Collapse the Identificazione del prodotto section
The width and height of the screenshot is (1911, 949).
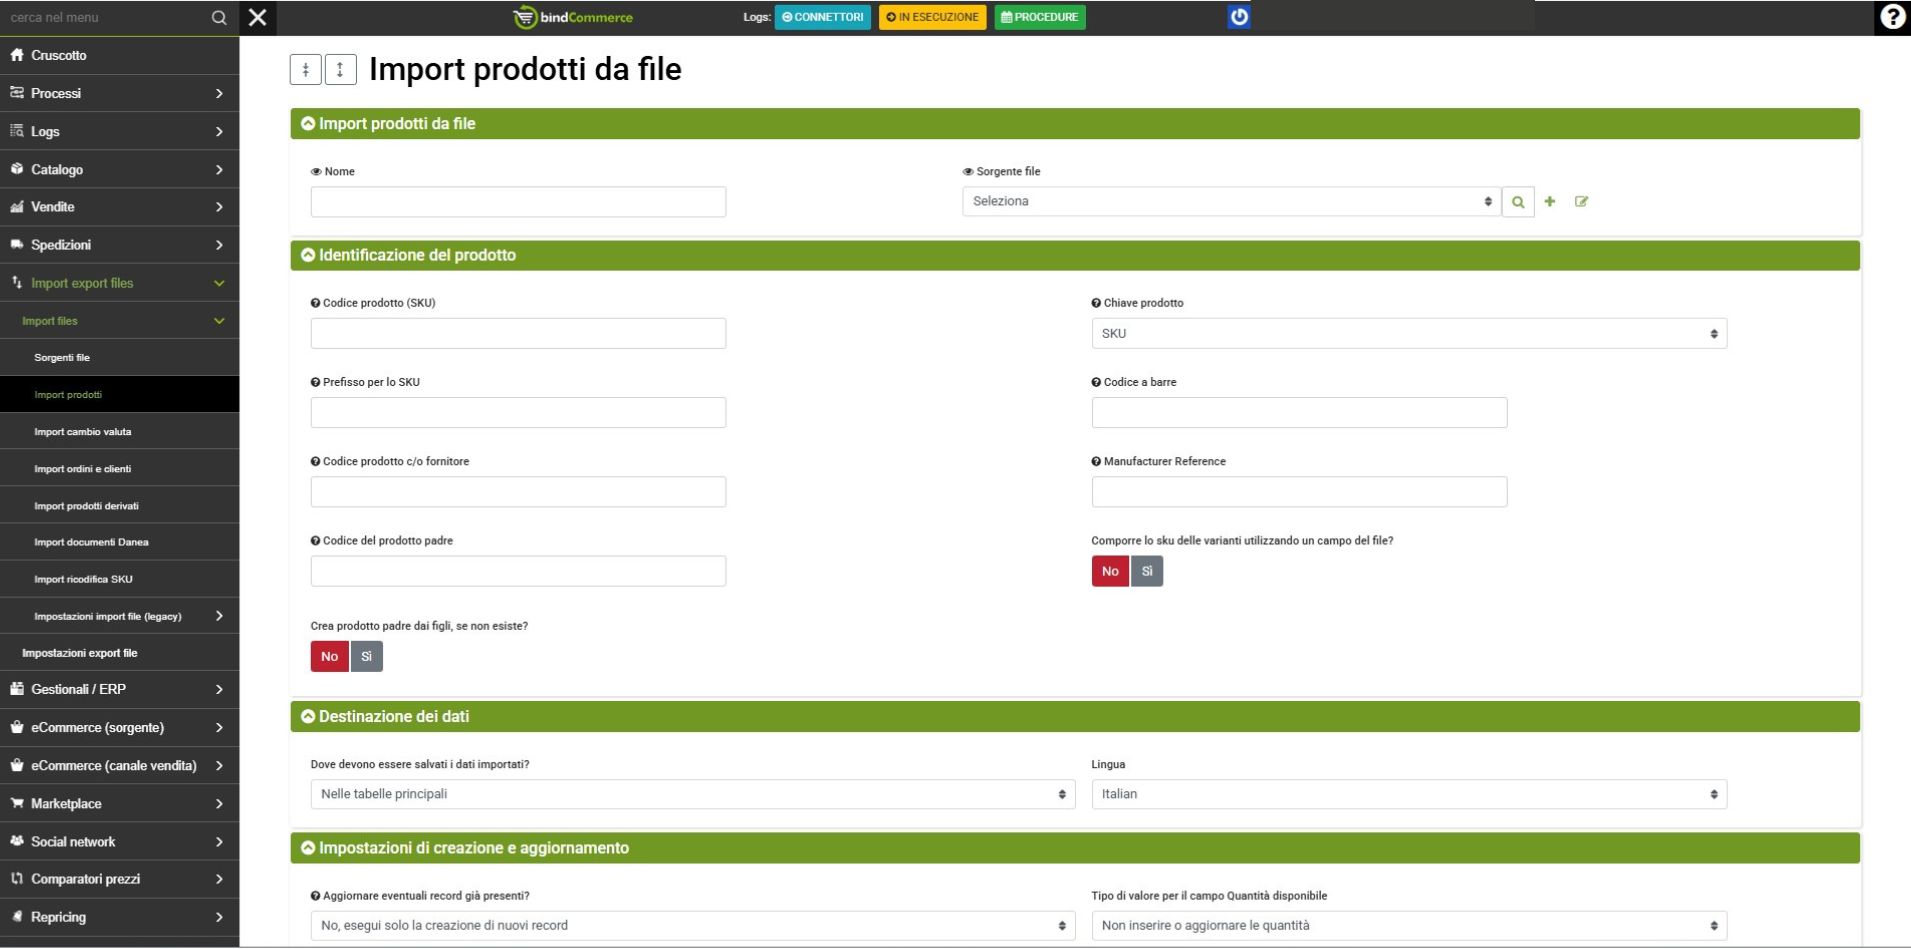point(308,256)
